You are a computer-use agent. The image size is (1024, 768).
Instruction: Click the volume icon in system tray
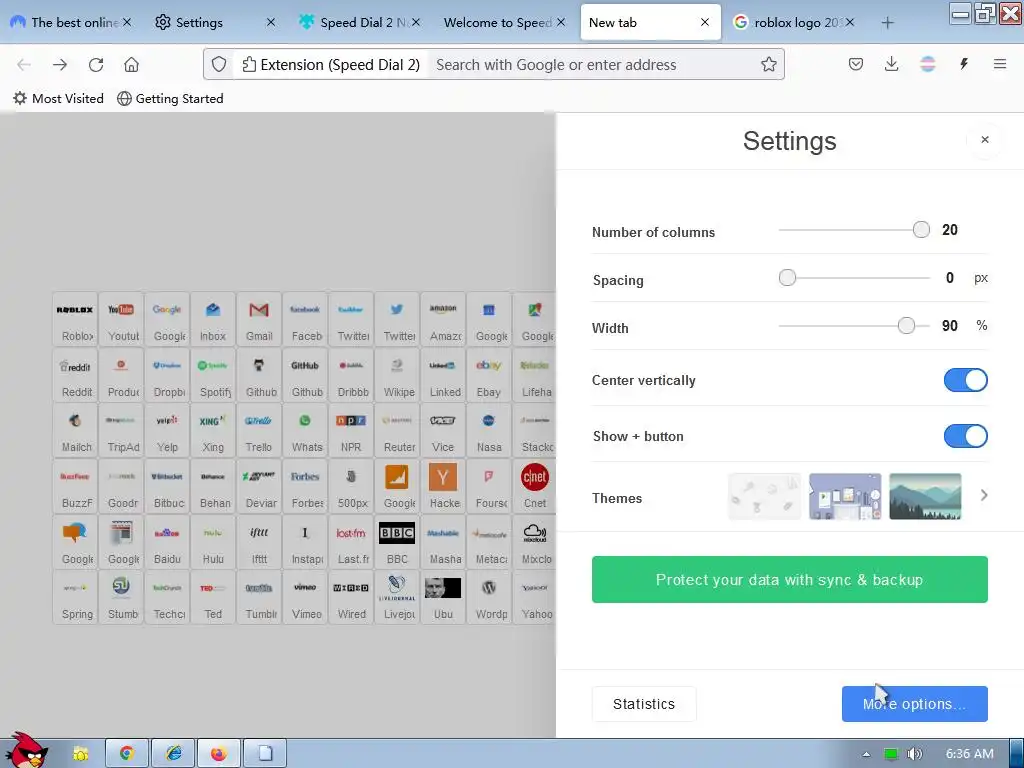(x=914, y=754)
